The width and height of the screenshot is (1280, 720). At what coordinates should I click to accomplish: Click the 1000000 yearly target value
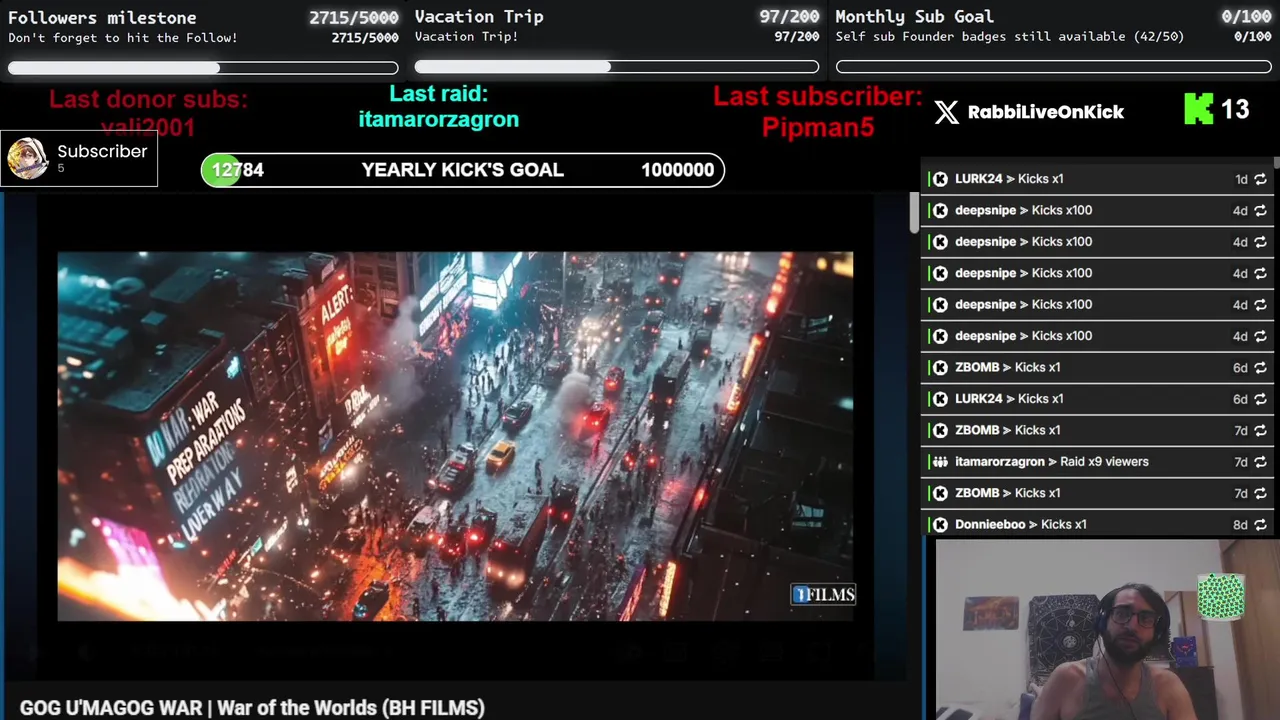coord(677,170)
